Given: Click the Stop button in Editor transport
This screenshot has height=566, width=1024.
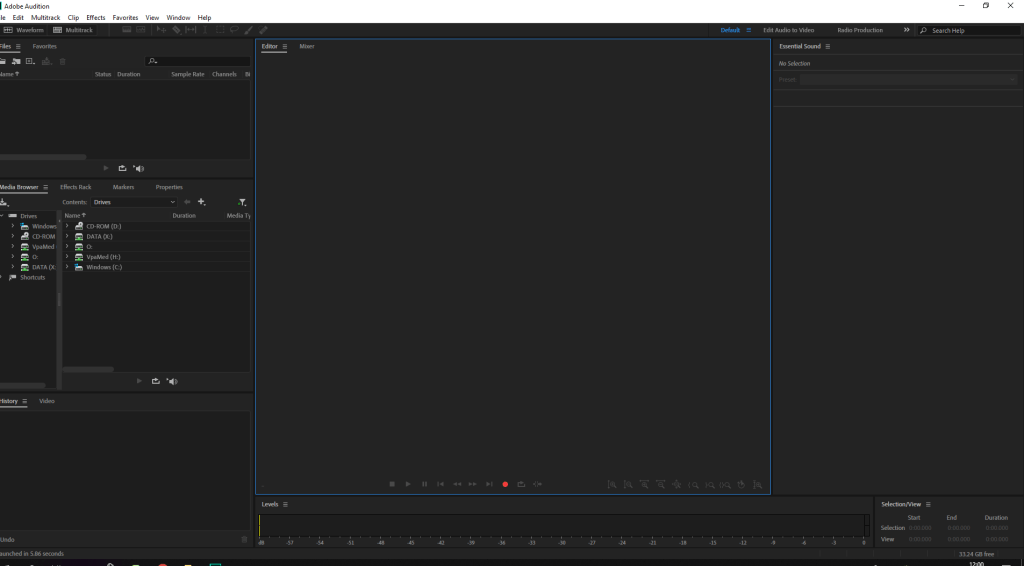Looking at the screenshot, I should point(392,484).
